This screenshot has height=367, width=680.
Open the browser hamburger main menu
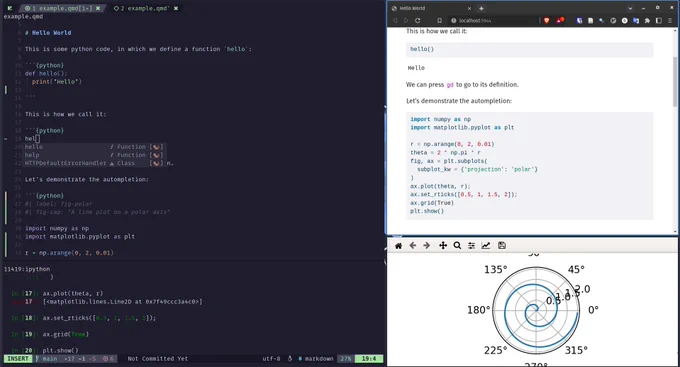(x=670, y=20)
